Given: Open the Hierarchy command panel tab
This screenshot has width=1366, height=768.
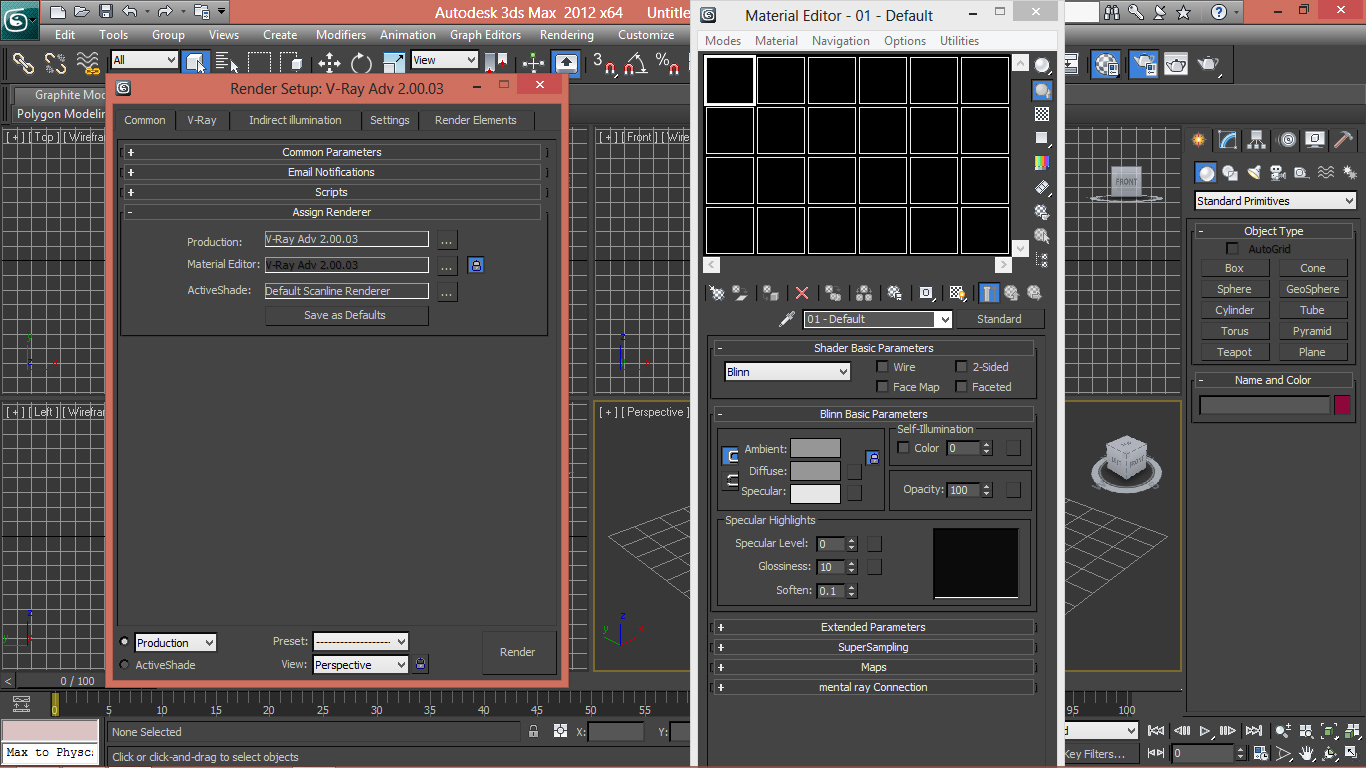Looking at the screenshot, I should click(1257, 140).
